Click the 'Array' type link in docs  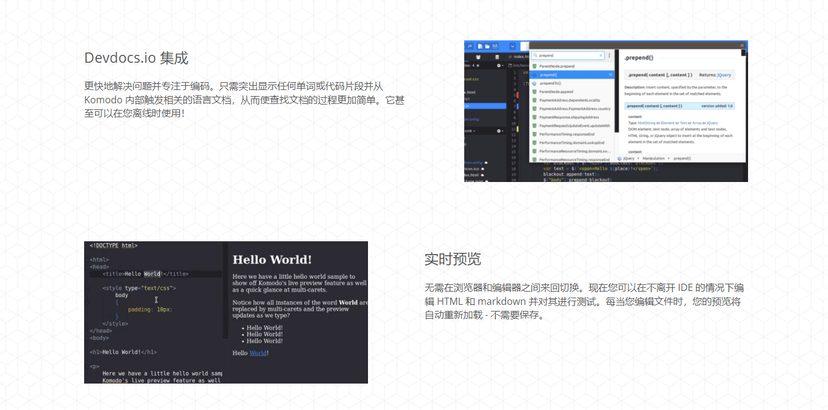pyautogui.click(x=697, y=123)
